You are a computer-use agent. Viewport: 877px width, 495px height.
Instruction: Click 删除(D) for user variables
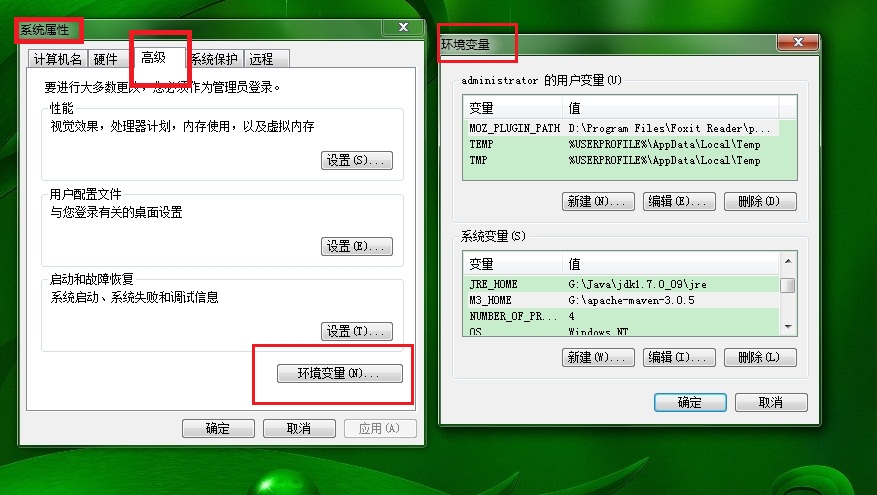760,201
